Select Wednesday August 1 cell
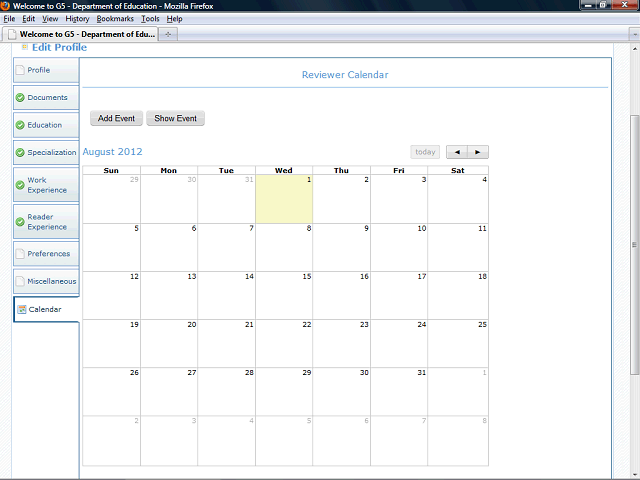640x480 pixels. click(284, 199)
